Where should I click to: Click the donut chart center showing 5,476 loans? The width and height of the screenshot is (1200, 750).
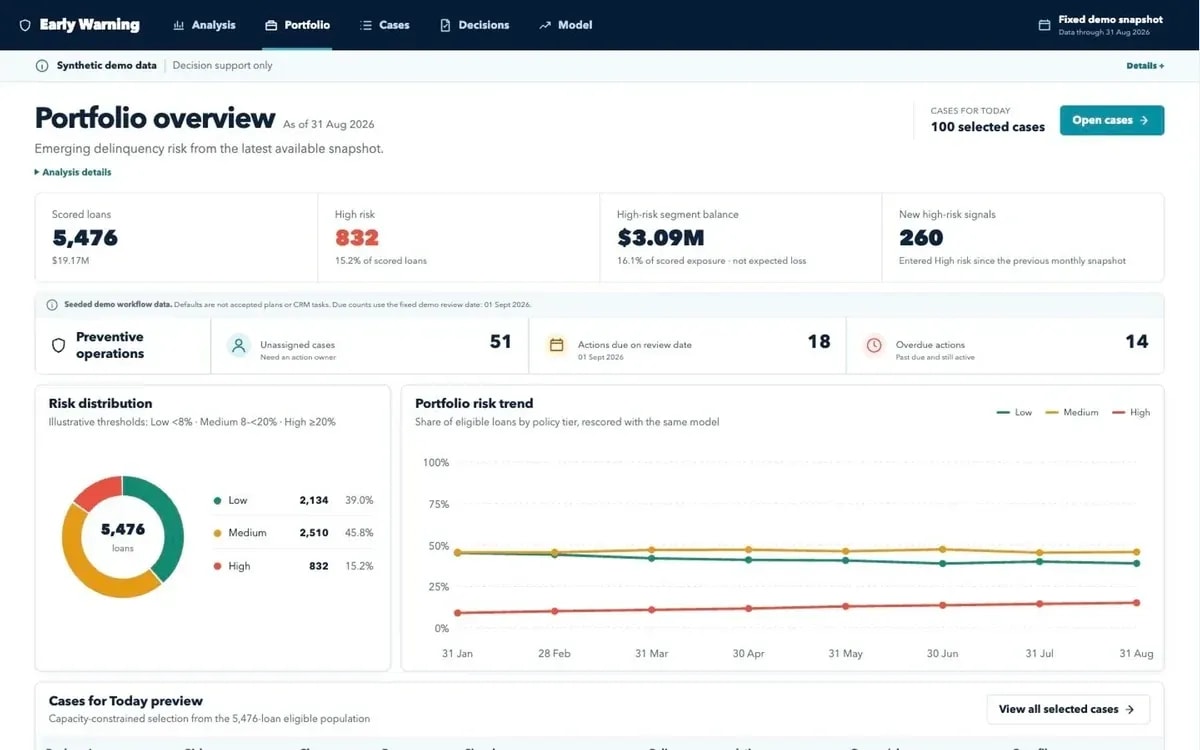tap(123, 536)
